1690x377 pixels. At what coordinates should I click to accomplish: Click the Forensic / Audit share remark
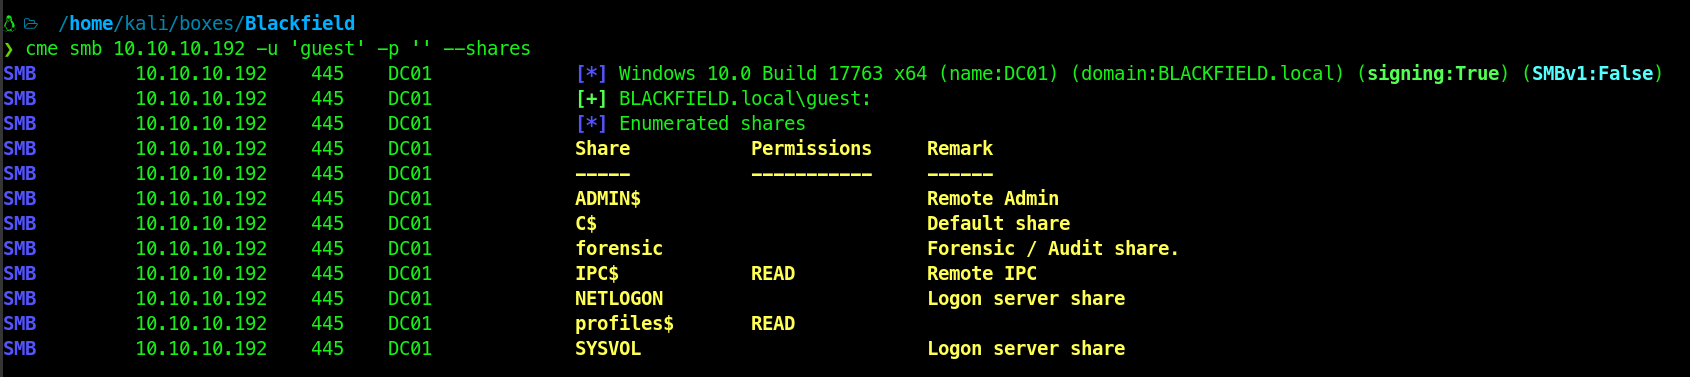pos(1053,248)
